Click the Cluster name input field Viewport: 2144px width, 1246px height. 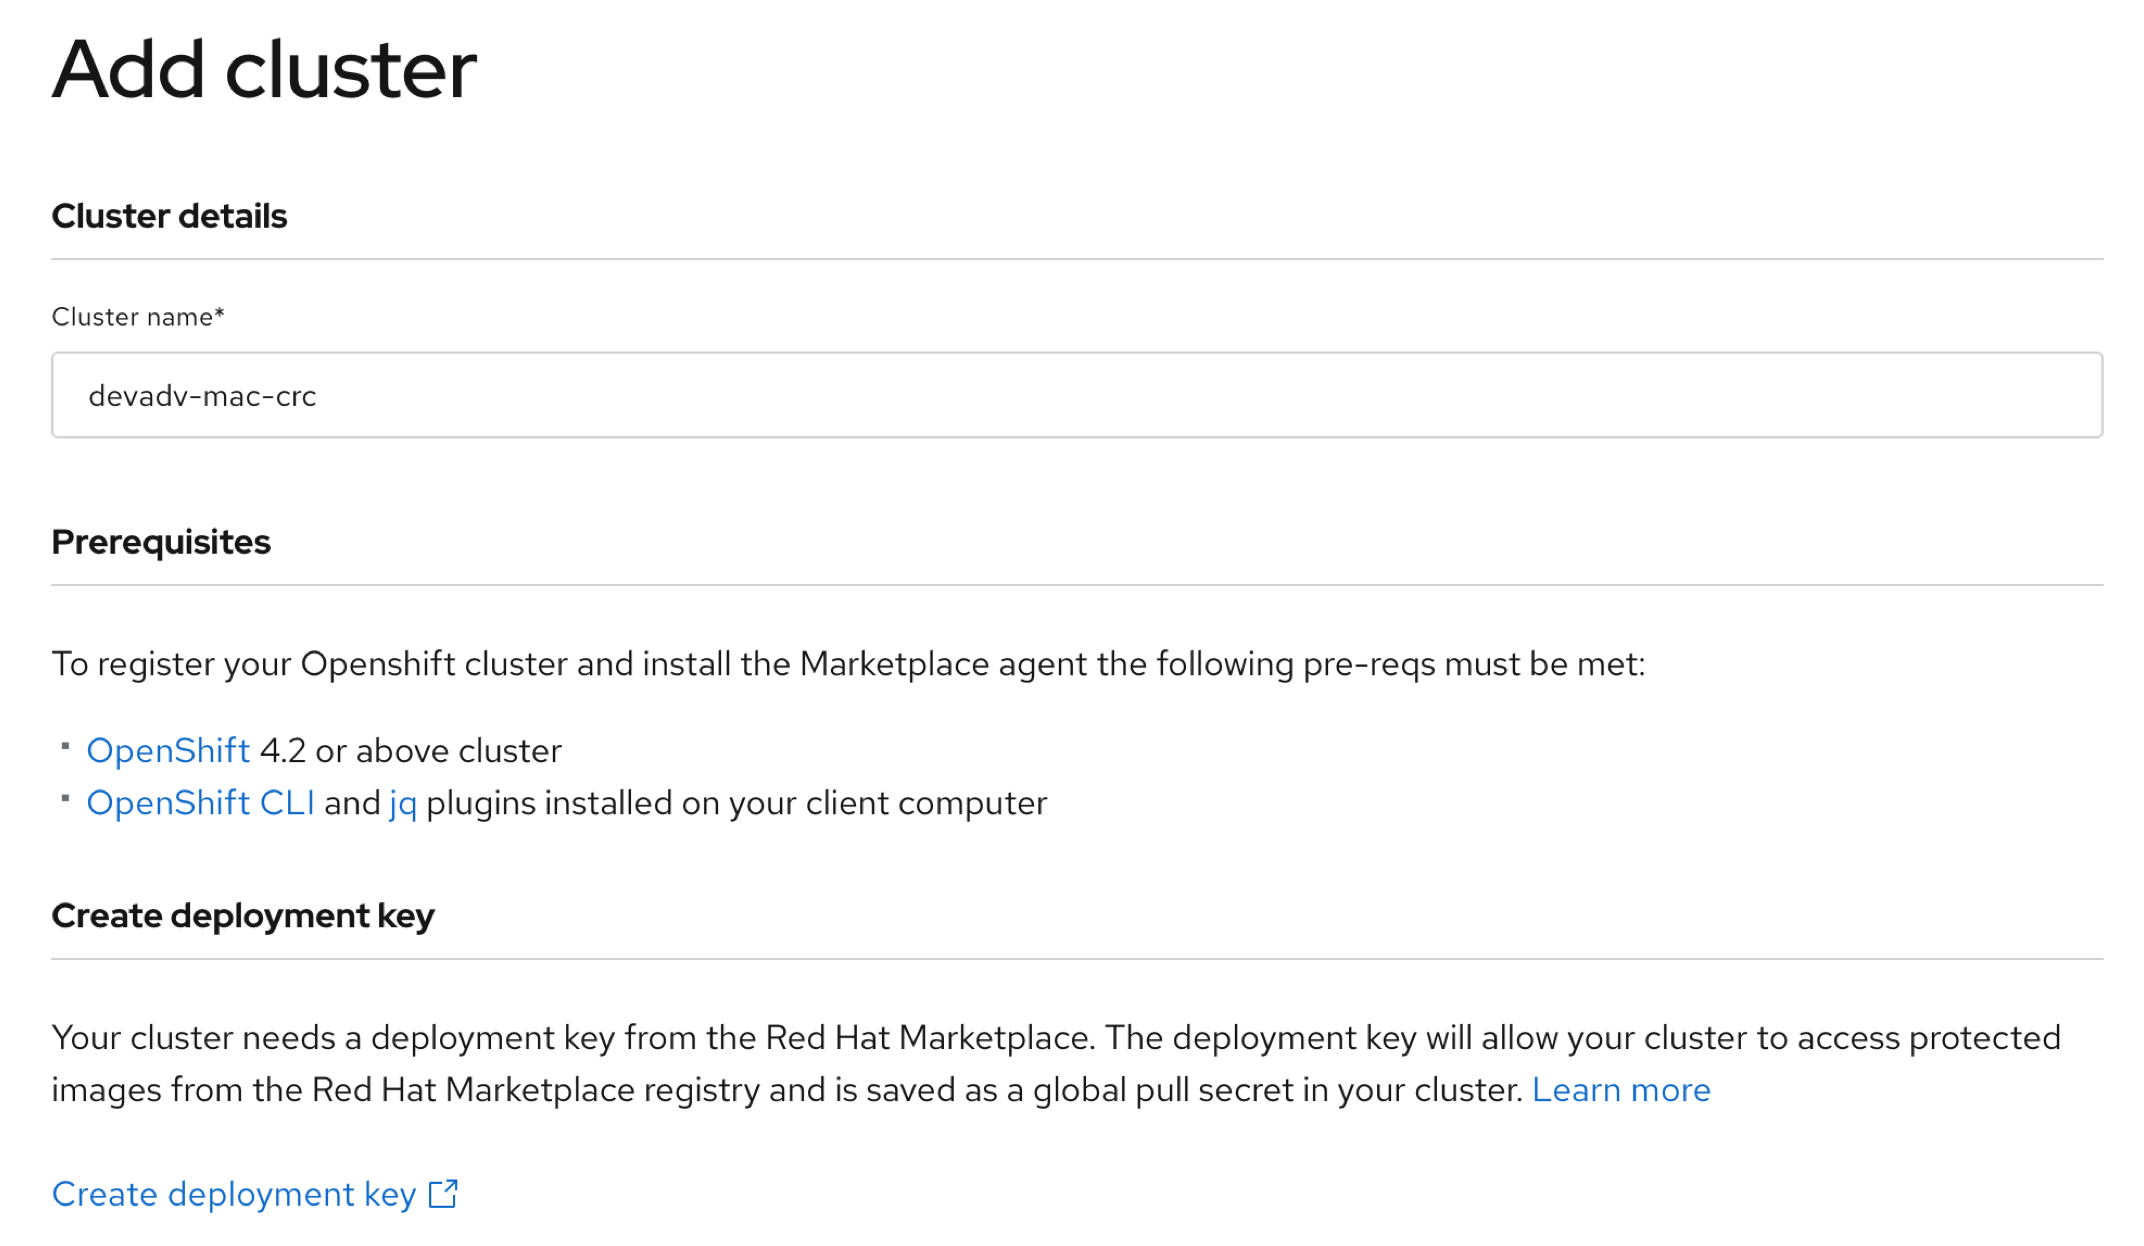(1077, 395)
